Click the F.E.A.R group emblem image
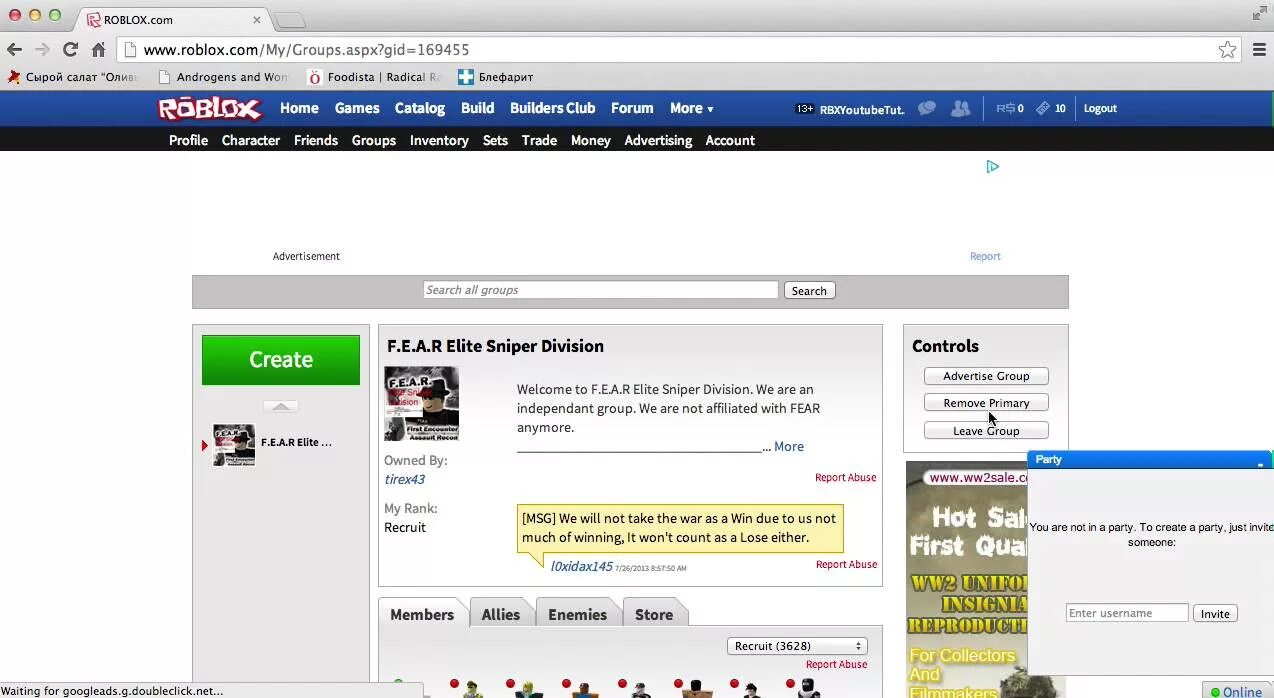 point(421,403)
